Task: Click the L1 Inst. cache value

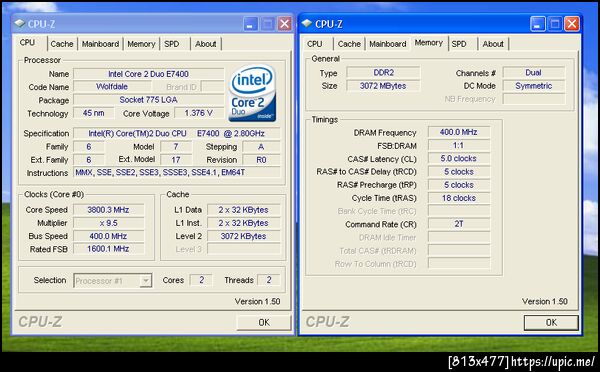Action: (x=244, y=223)
